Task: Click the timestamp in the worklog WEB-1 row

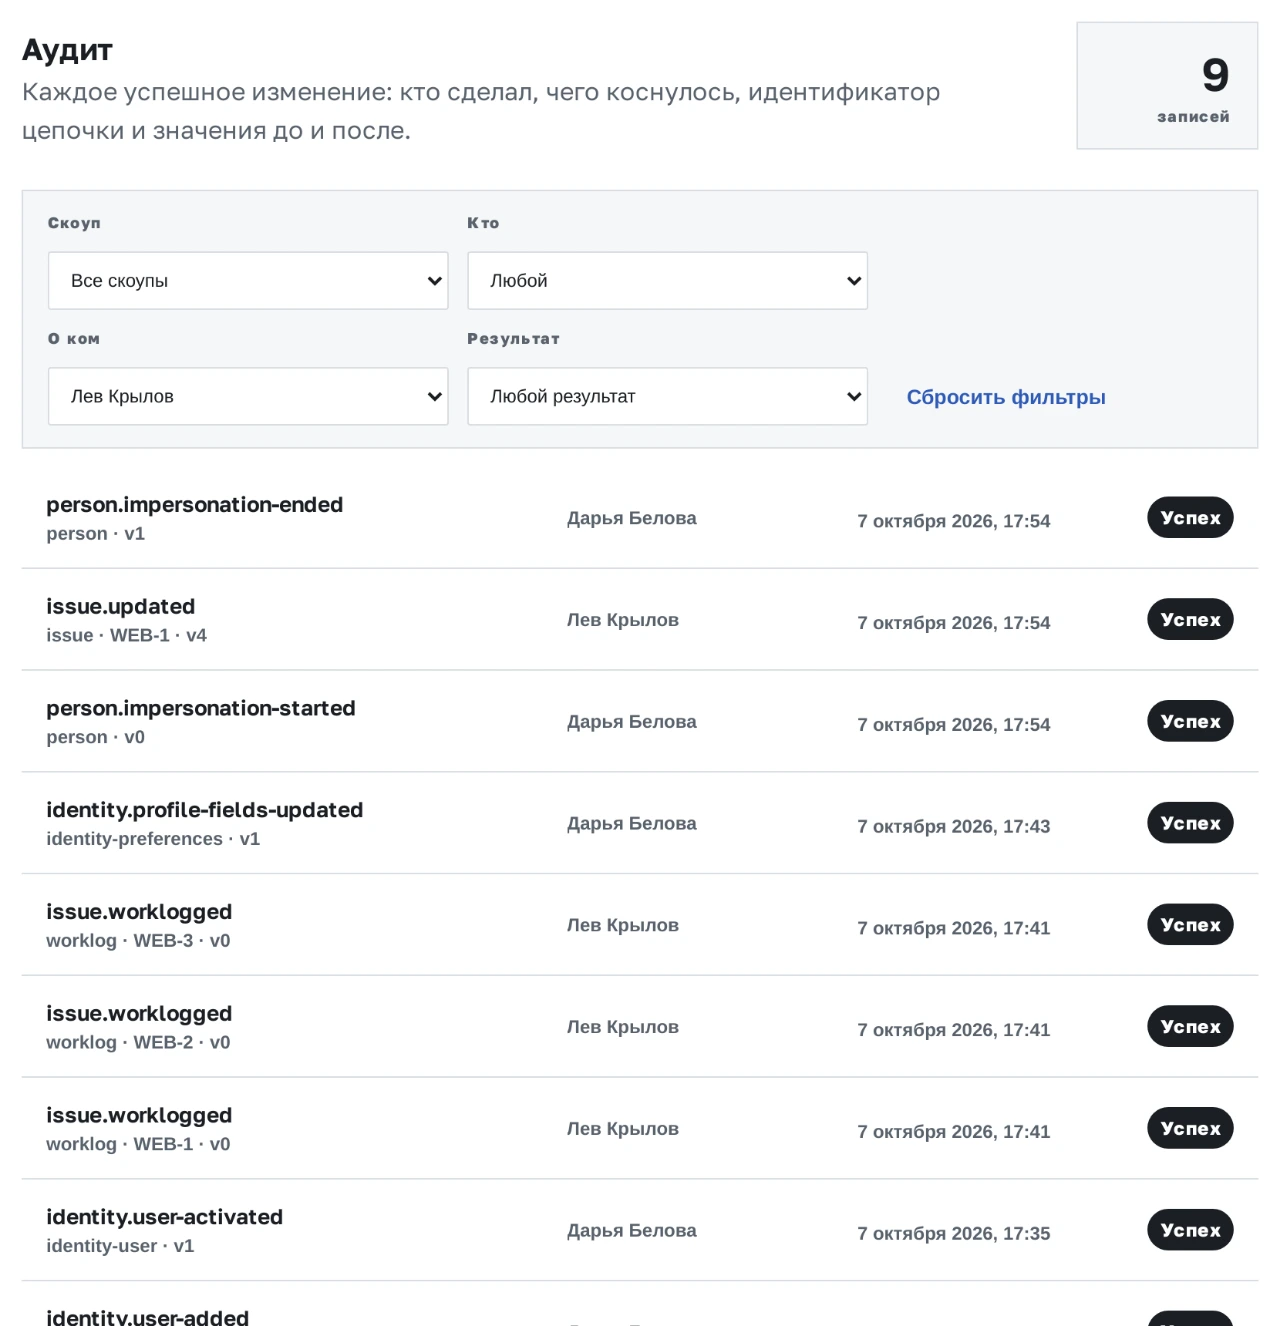Action: point(954,1132)
